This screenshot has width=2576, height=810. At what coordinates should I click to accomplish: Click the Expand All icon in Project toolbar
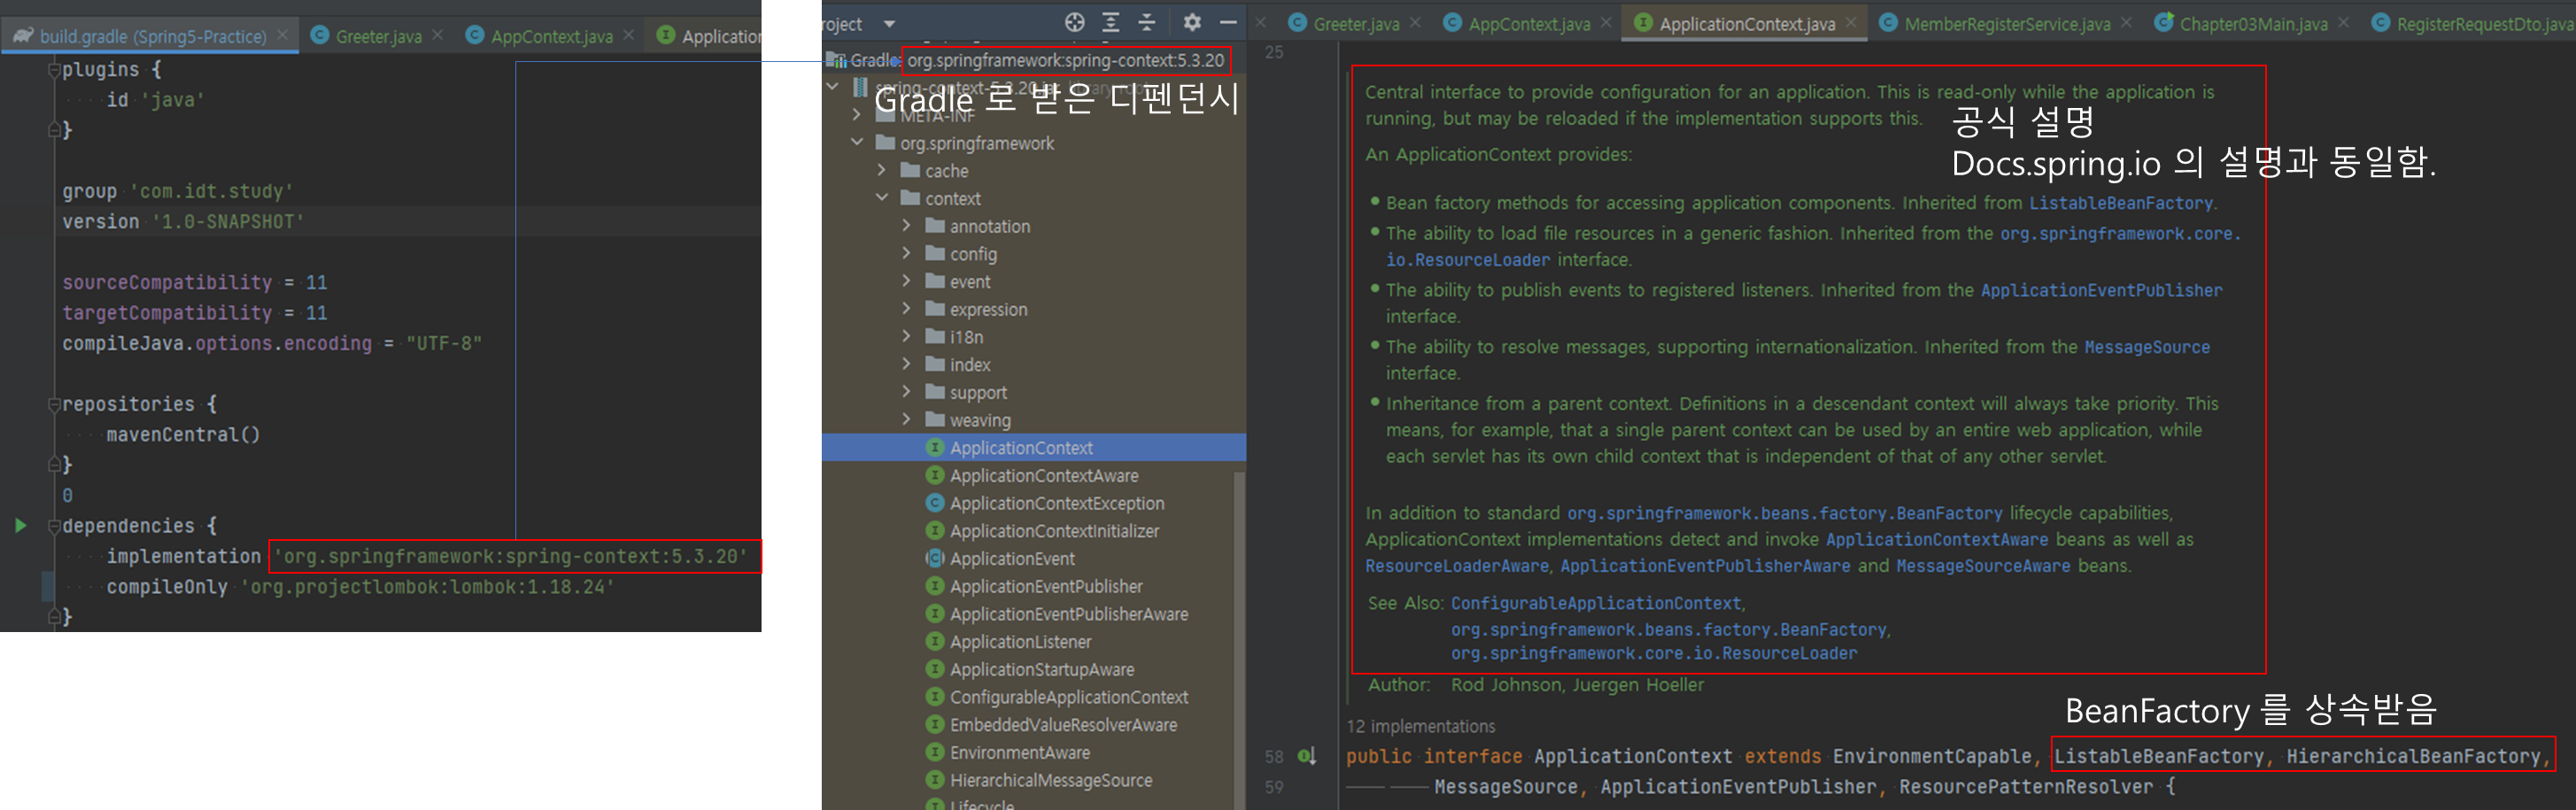tap(1110, 22)
